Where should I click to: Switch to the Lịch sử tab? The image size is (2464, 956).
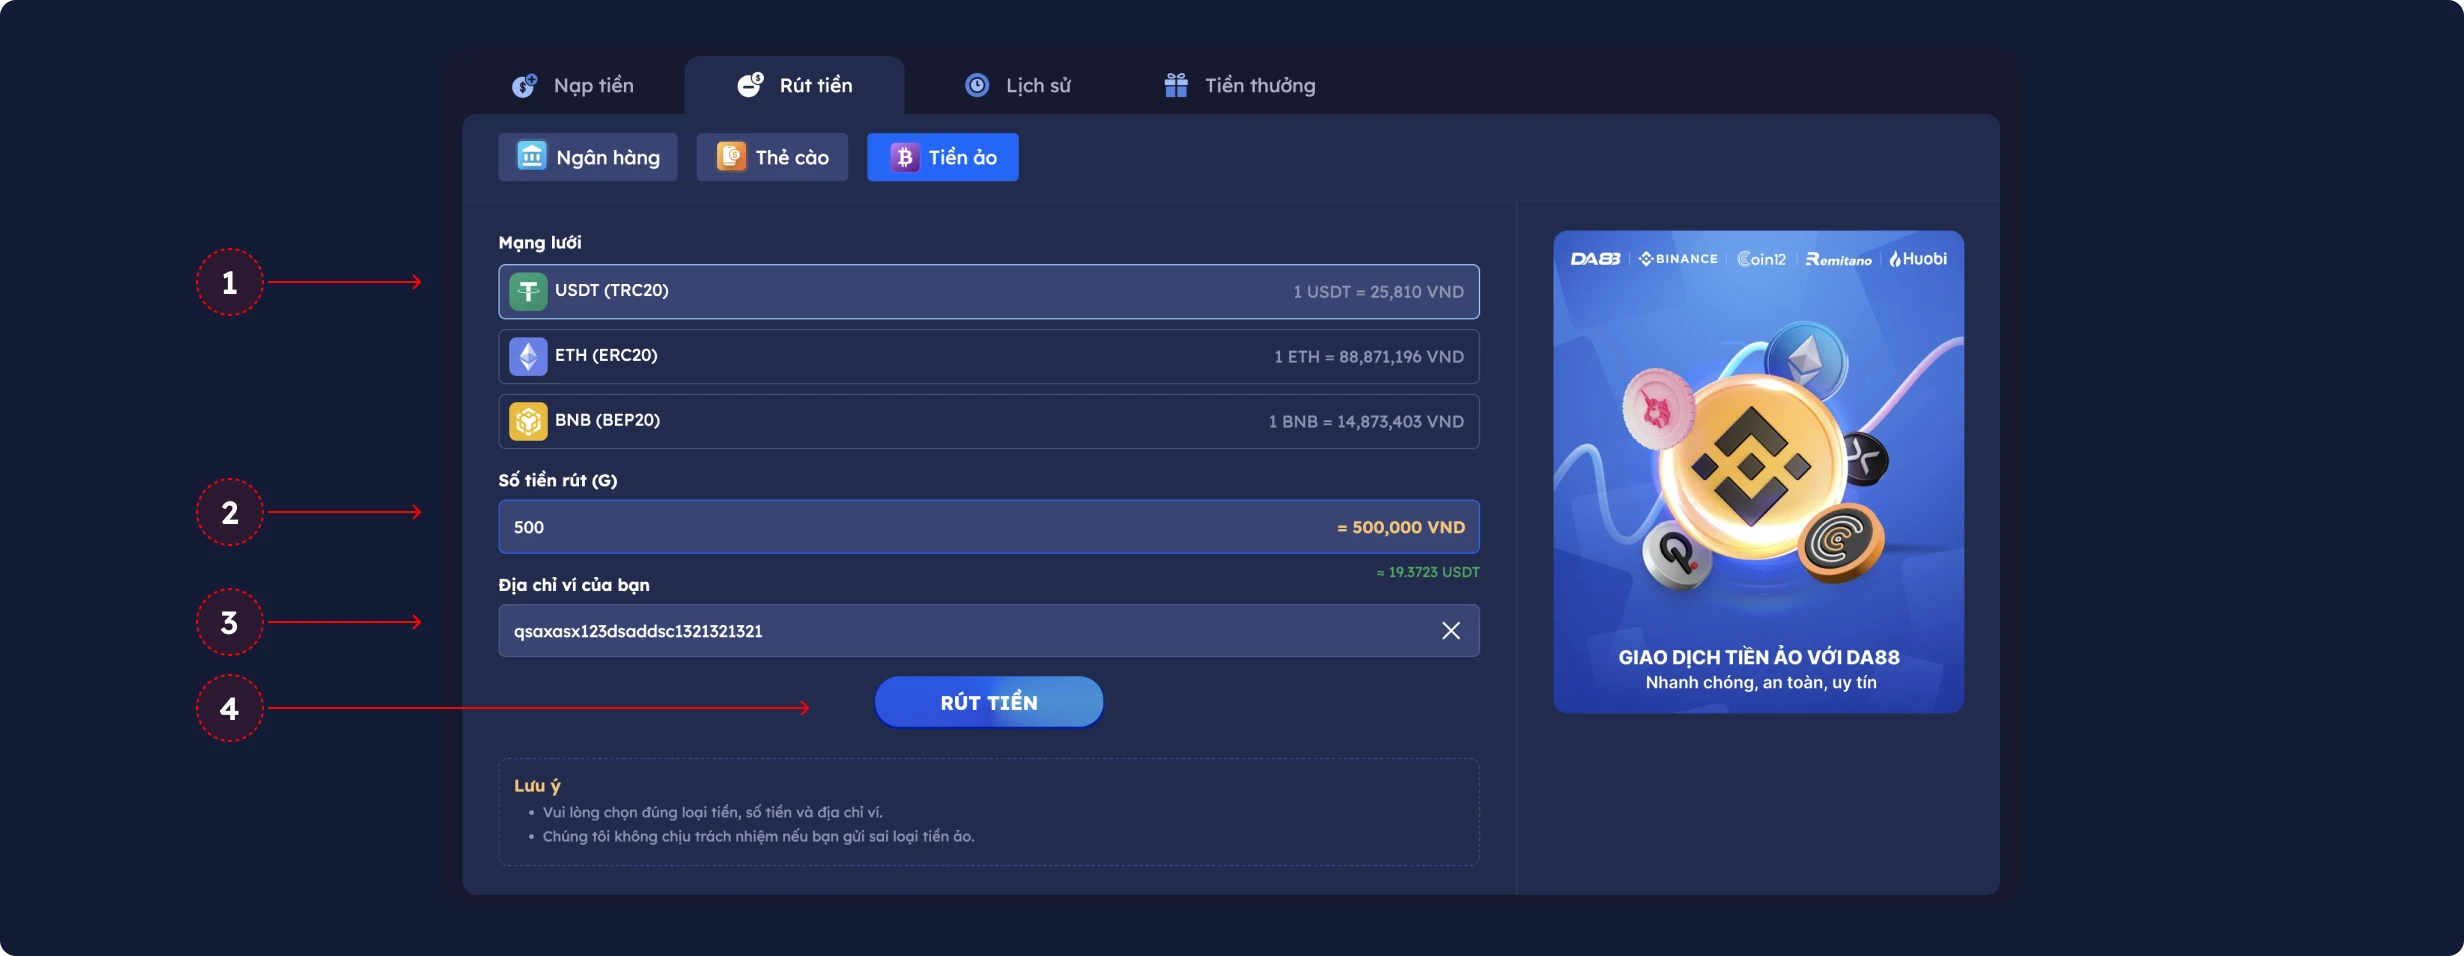tap(1018, 85)
